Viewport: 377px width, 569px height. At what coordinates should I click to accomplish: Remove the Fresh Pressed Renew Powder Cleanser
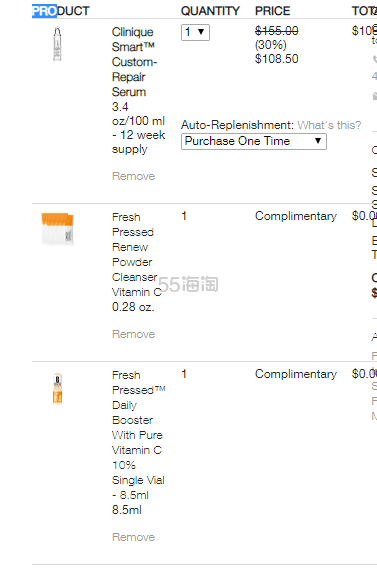tap(134, 334)
